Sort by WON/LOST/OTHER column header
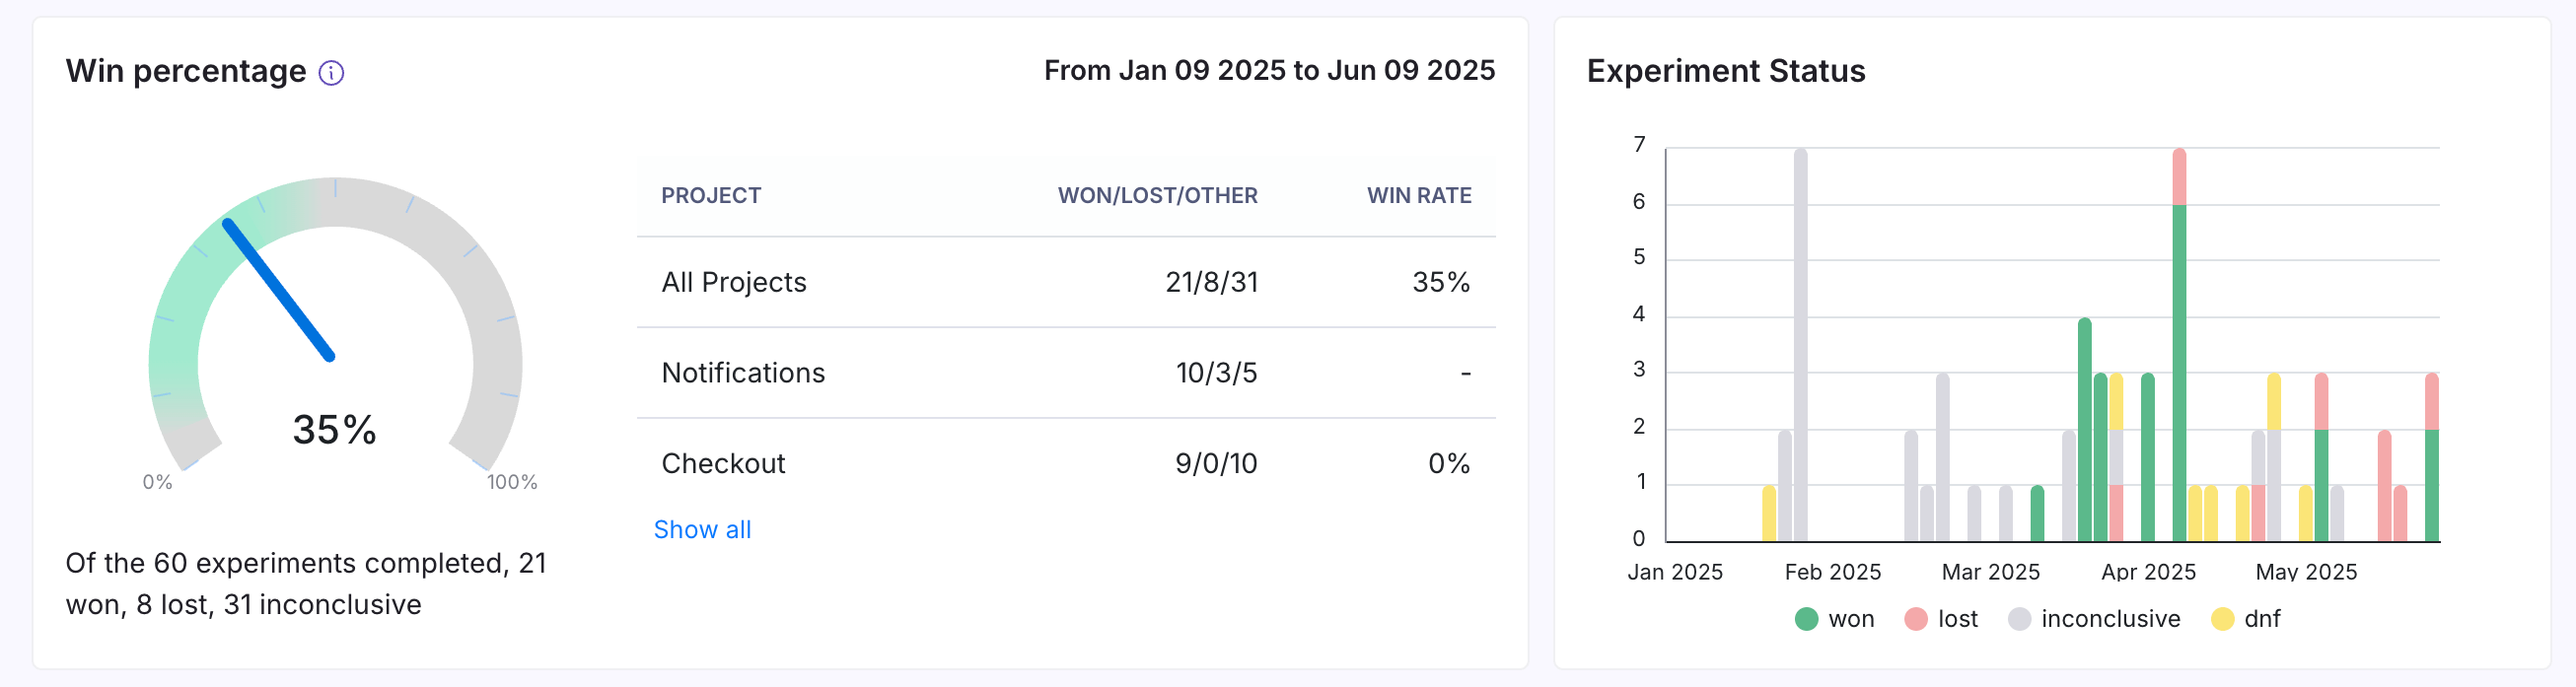2576x687 pixels. pyautogui.click(x=1157, y=196)
